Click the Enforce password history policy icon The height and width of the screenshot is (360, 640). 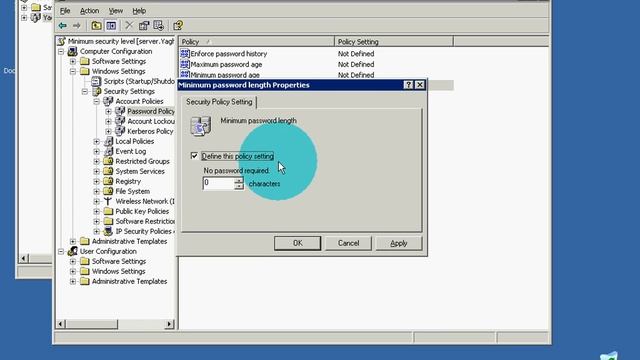click(185, 53)
